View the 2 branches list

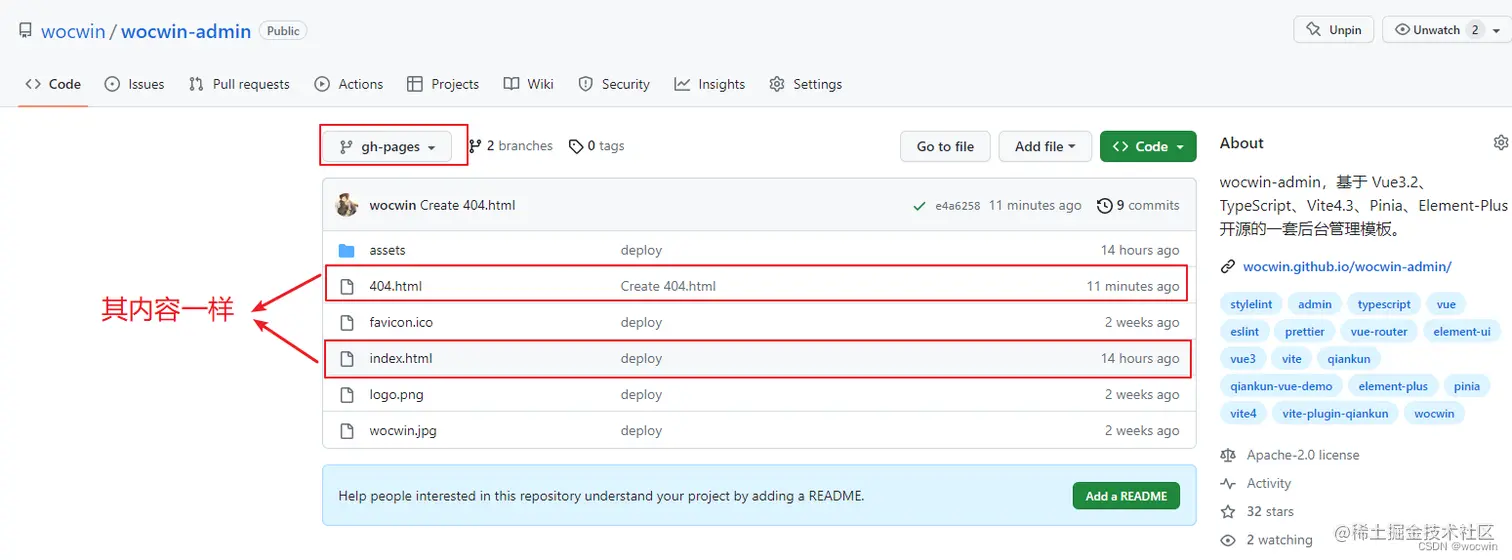coord(510,146)
